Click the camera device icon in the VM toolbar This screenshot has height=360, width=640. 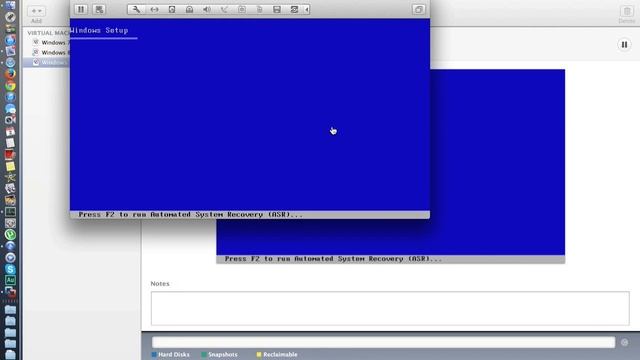[x=242, y=9]
